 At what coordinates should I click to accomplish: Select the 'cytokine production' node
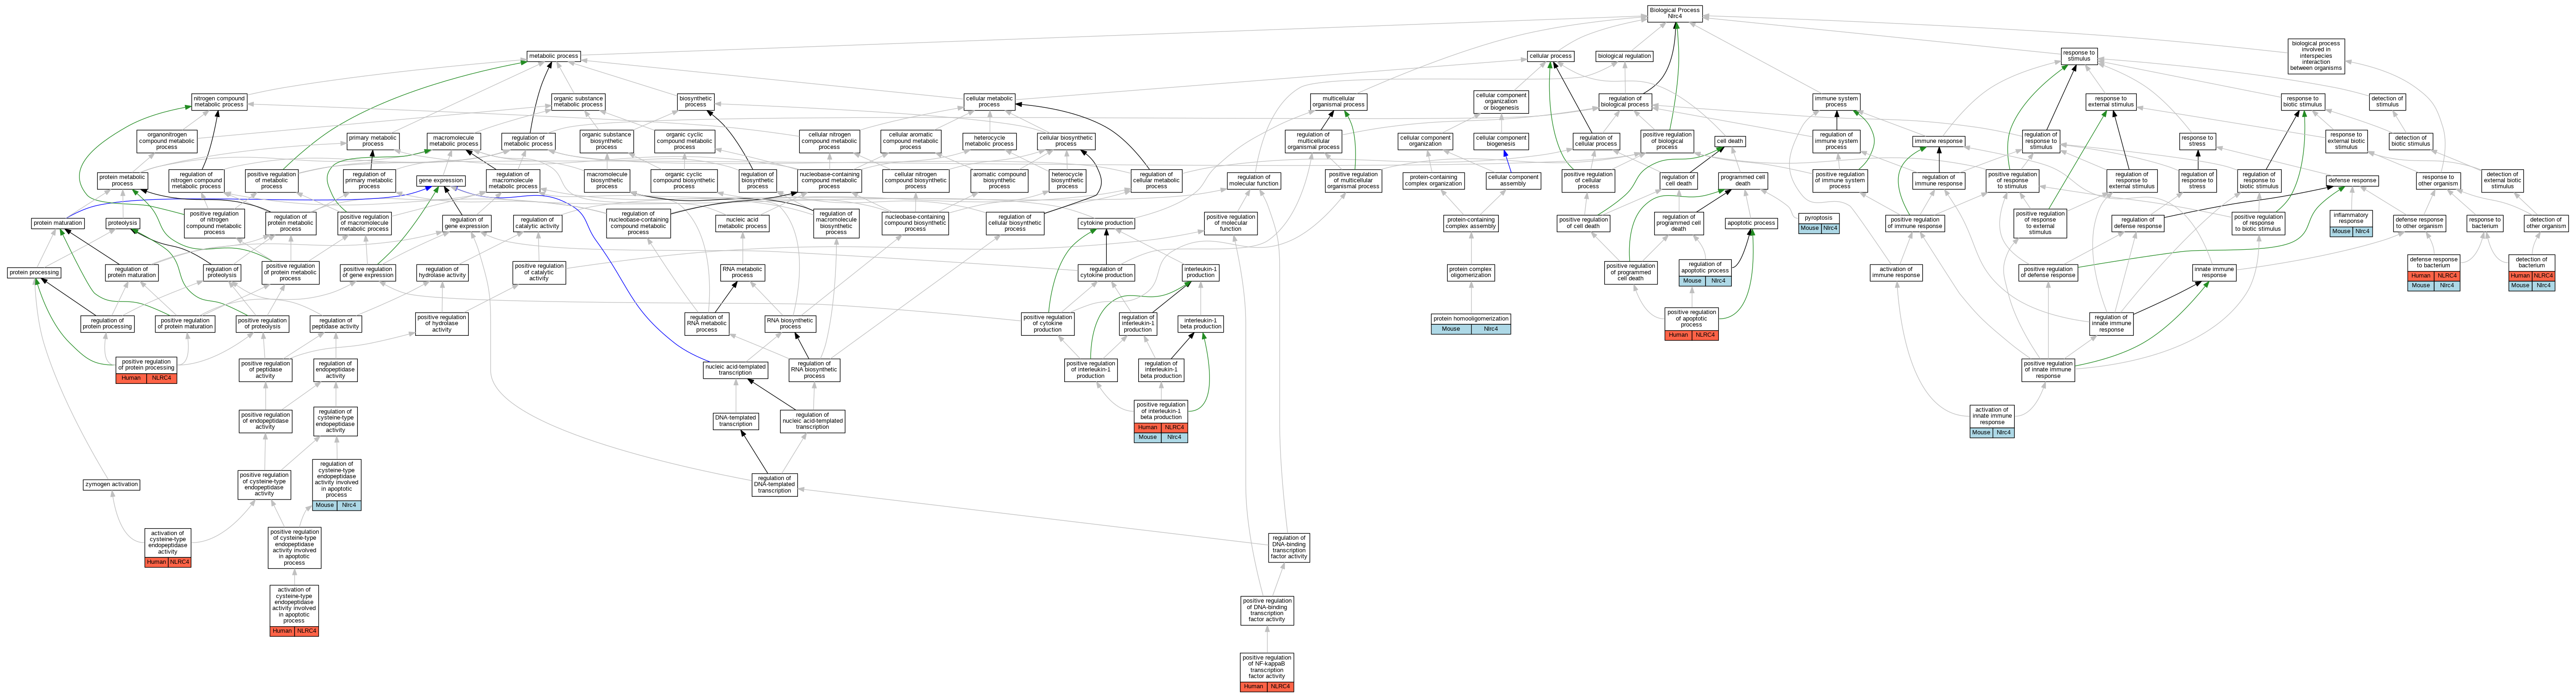pos(1106,223)
